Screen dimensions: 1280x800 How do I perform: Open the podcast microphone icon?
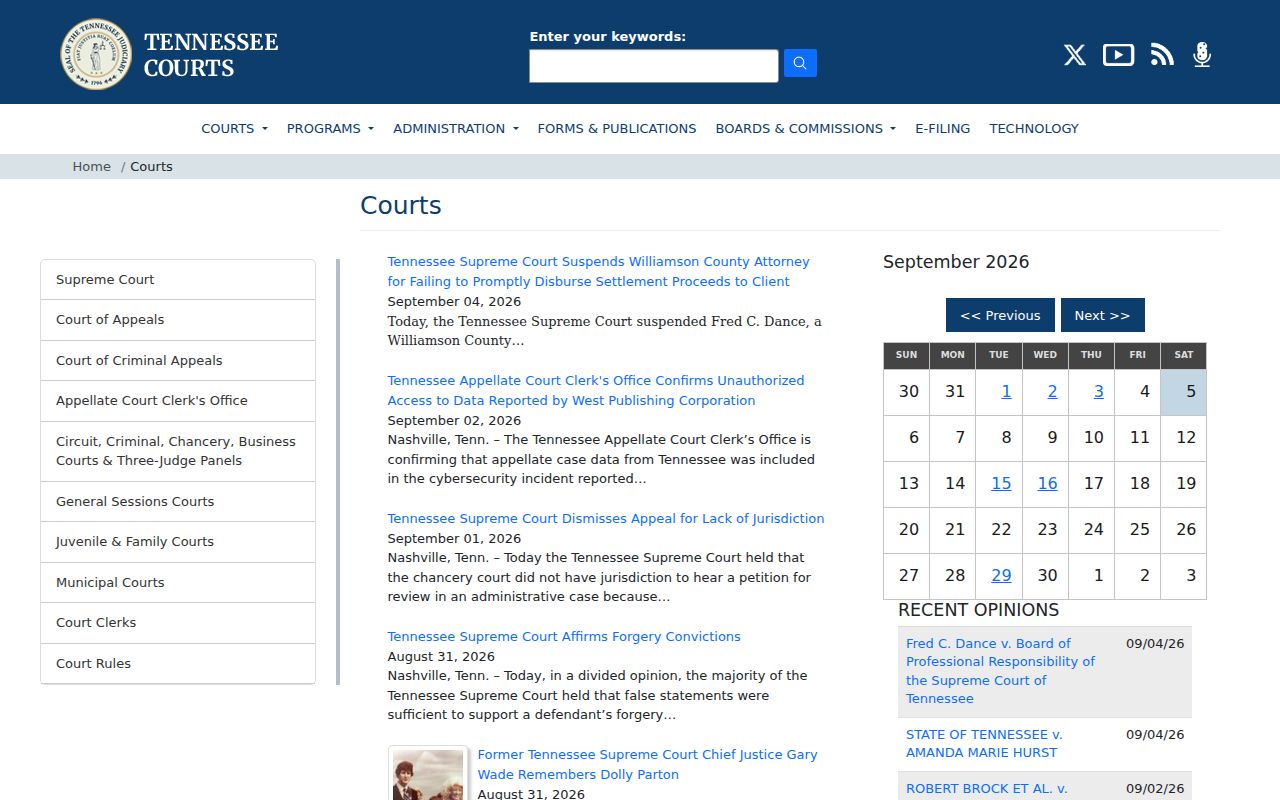click(x=1202, y=55)
